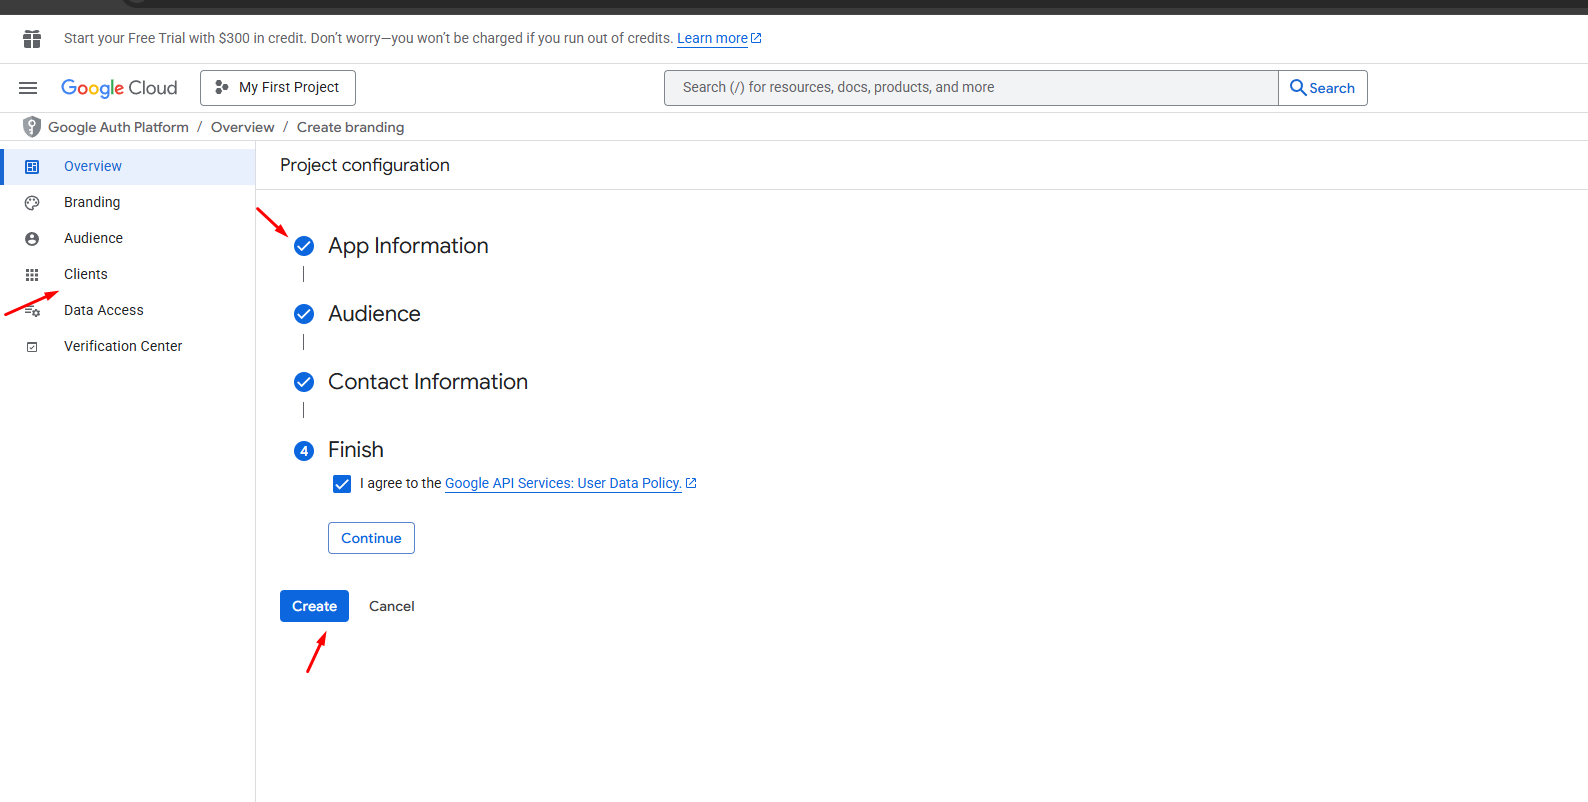Click the Branding palette icon in sidebar

32,203
